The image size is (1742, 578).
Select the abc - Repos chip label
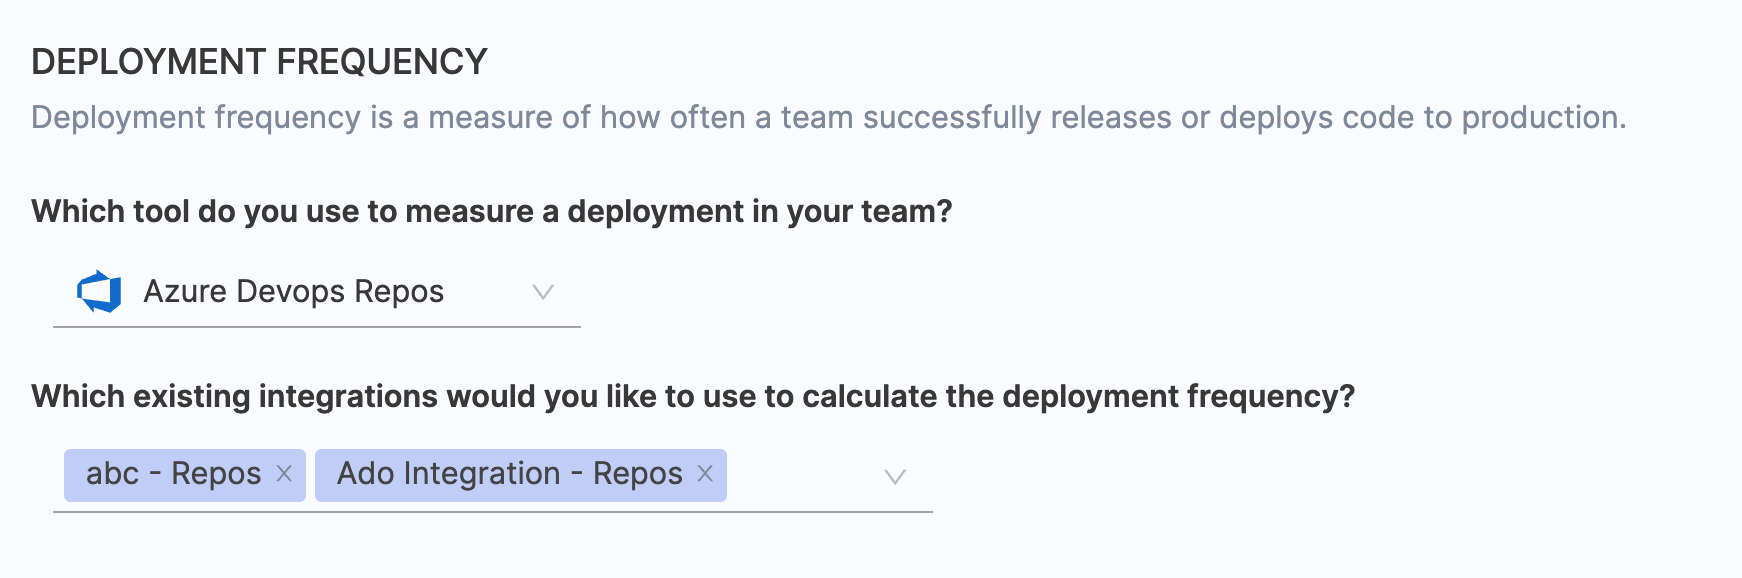pos(173,474)
